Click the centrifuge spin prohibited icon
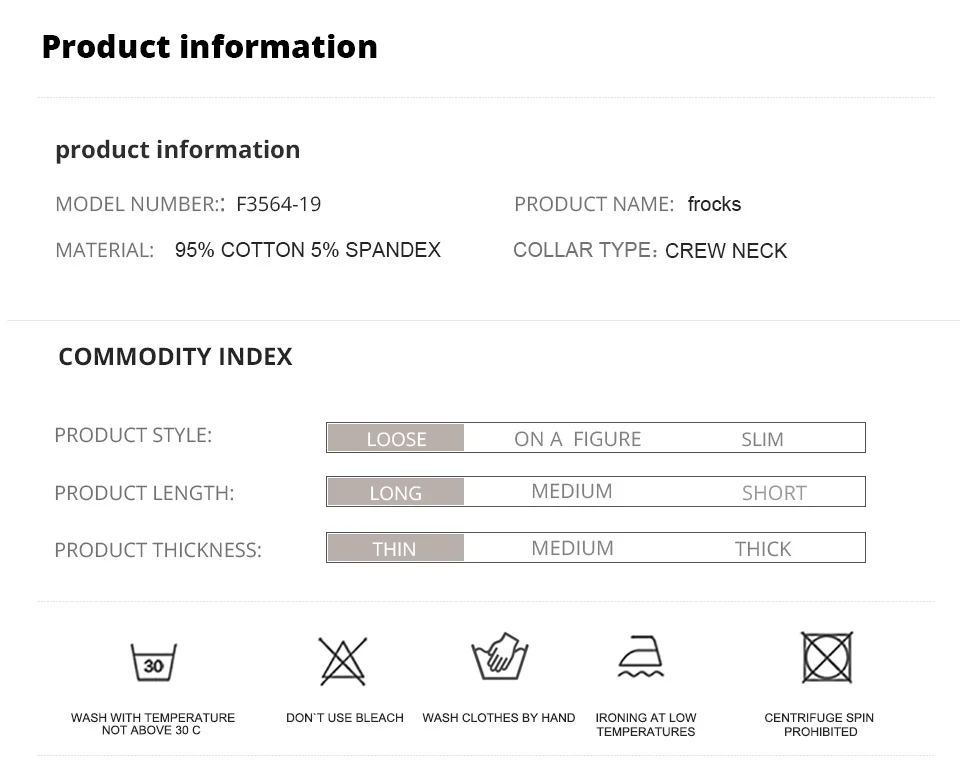960x780 pixels. click(x=827, y=658)
